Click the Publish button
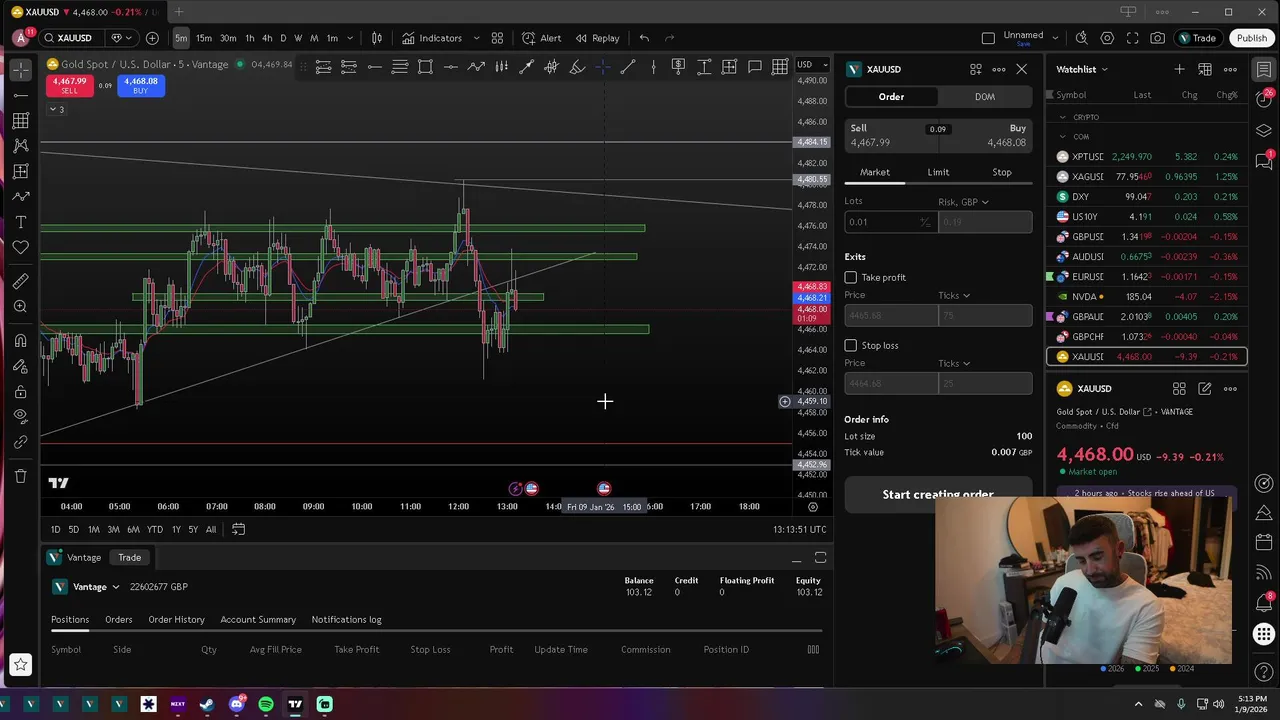The image size is (1280, 720). [1251, 38]
